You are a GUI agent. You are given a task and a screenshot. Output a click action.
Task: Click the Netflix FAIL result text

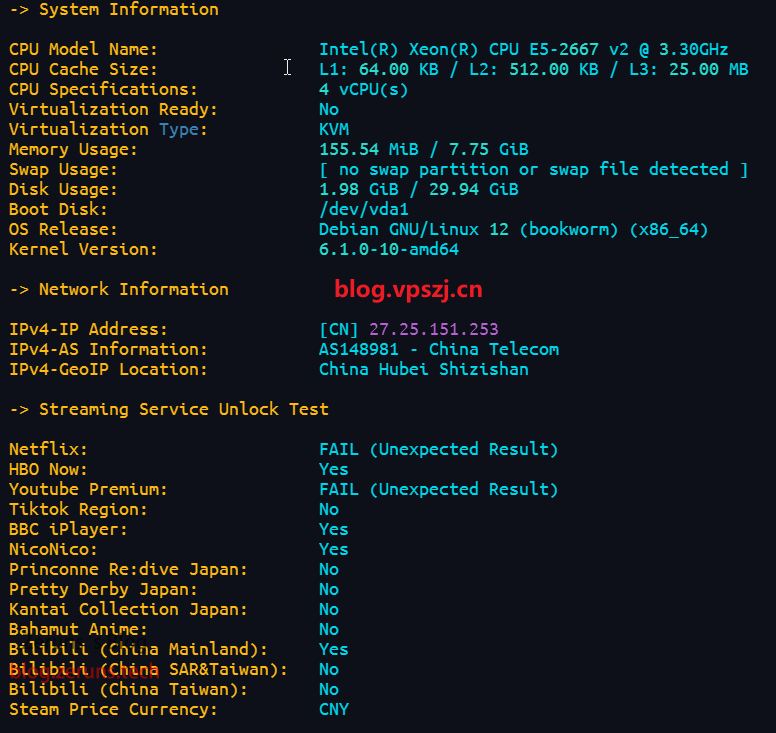(438, 449)
